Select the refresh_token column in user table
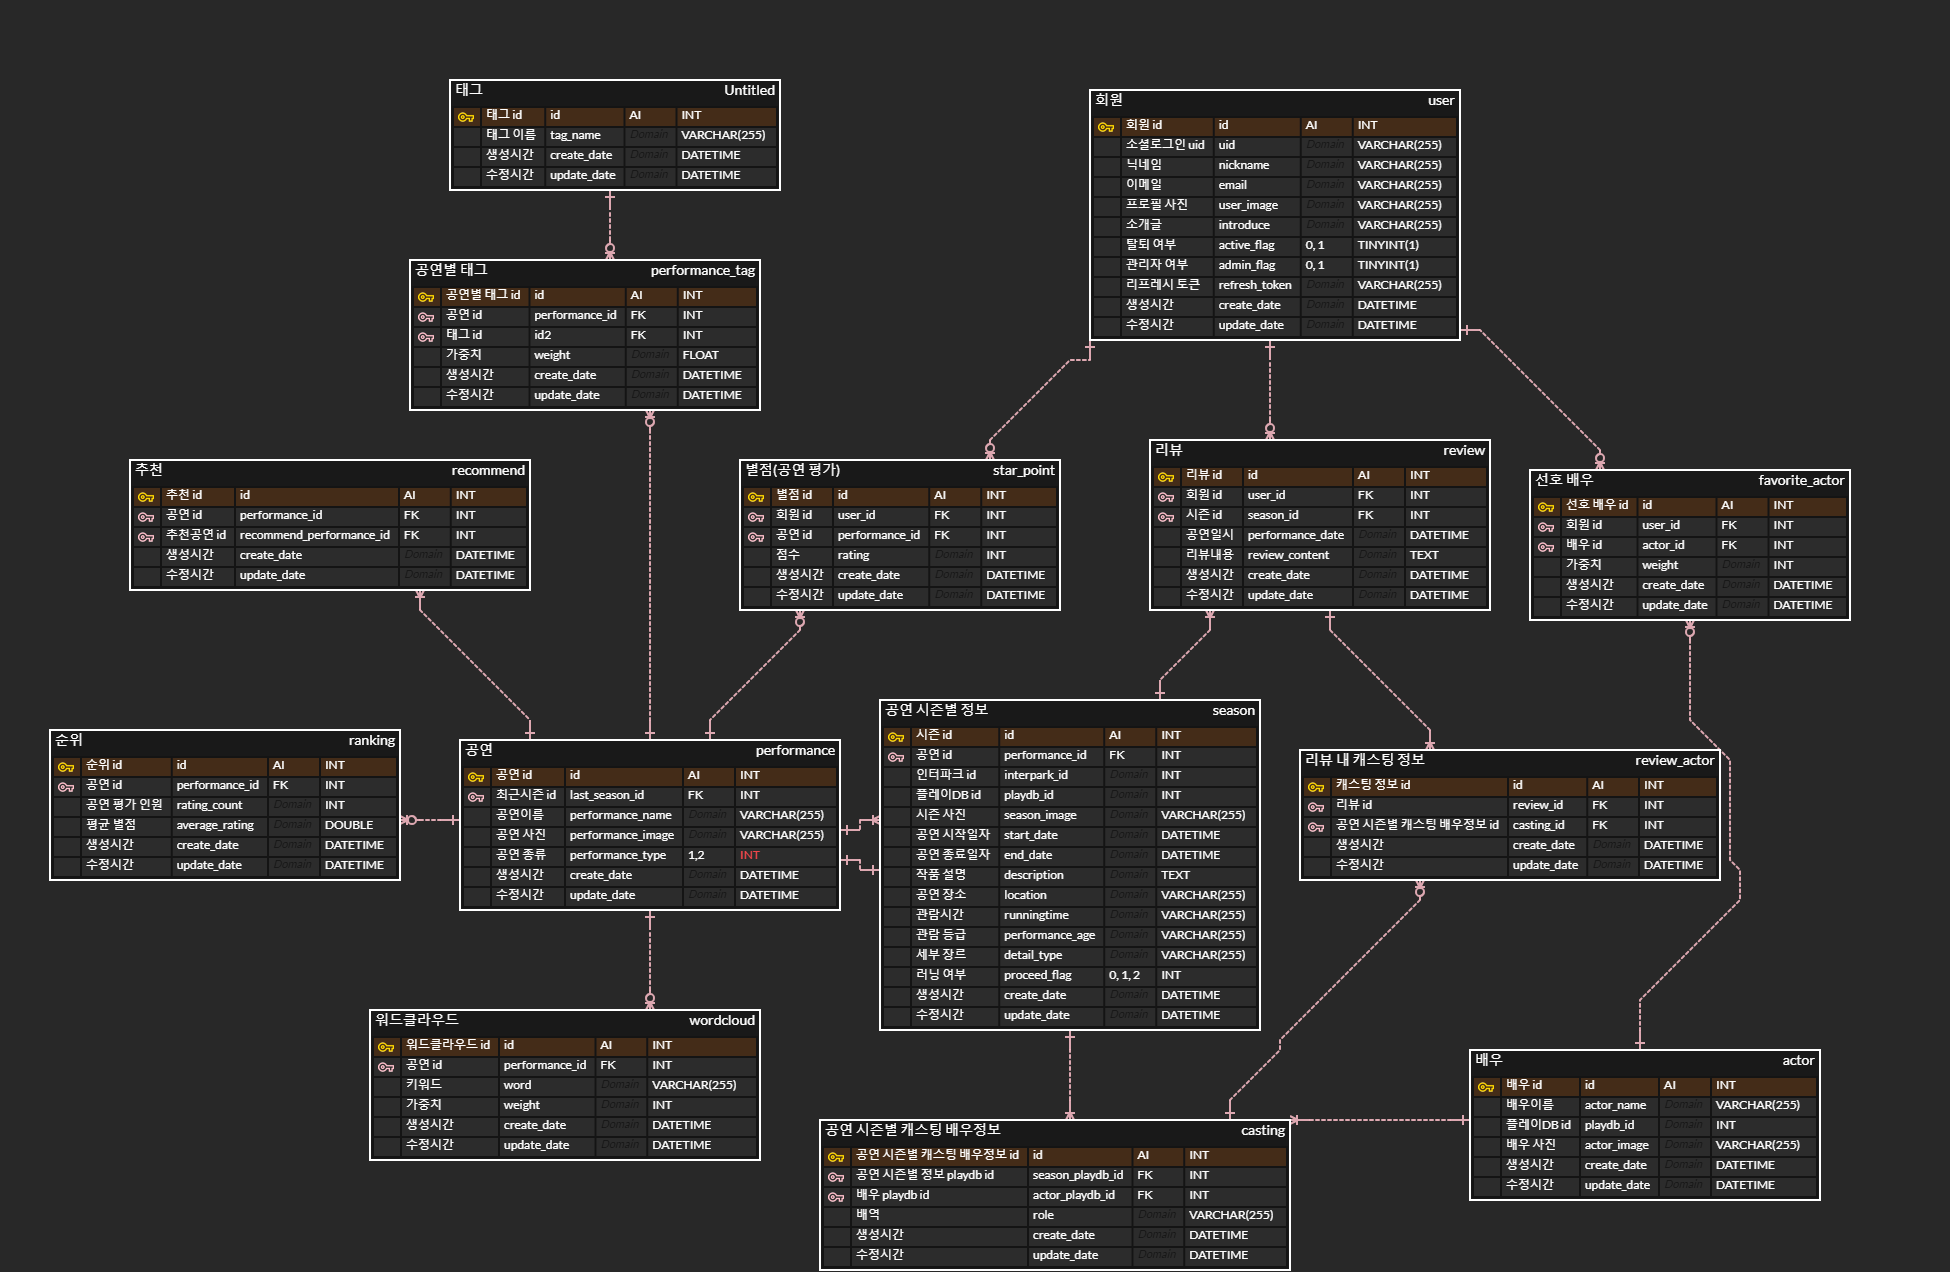1950x1272 pixels. point(1254,285)
